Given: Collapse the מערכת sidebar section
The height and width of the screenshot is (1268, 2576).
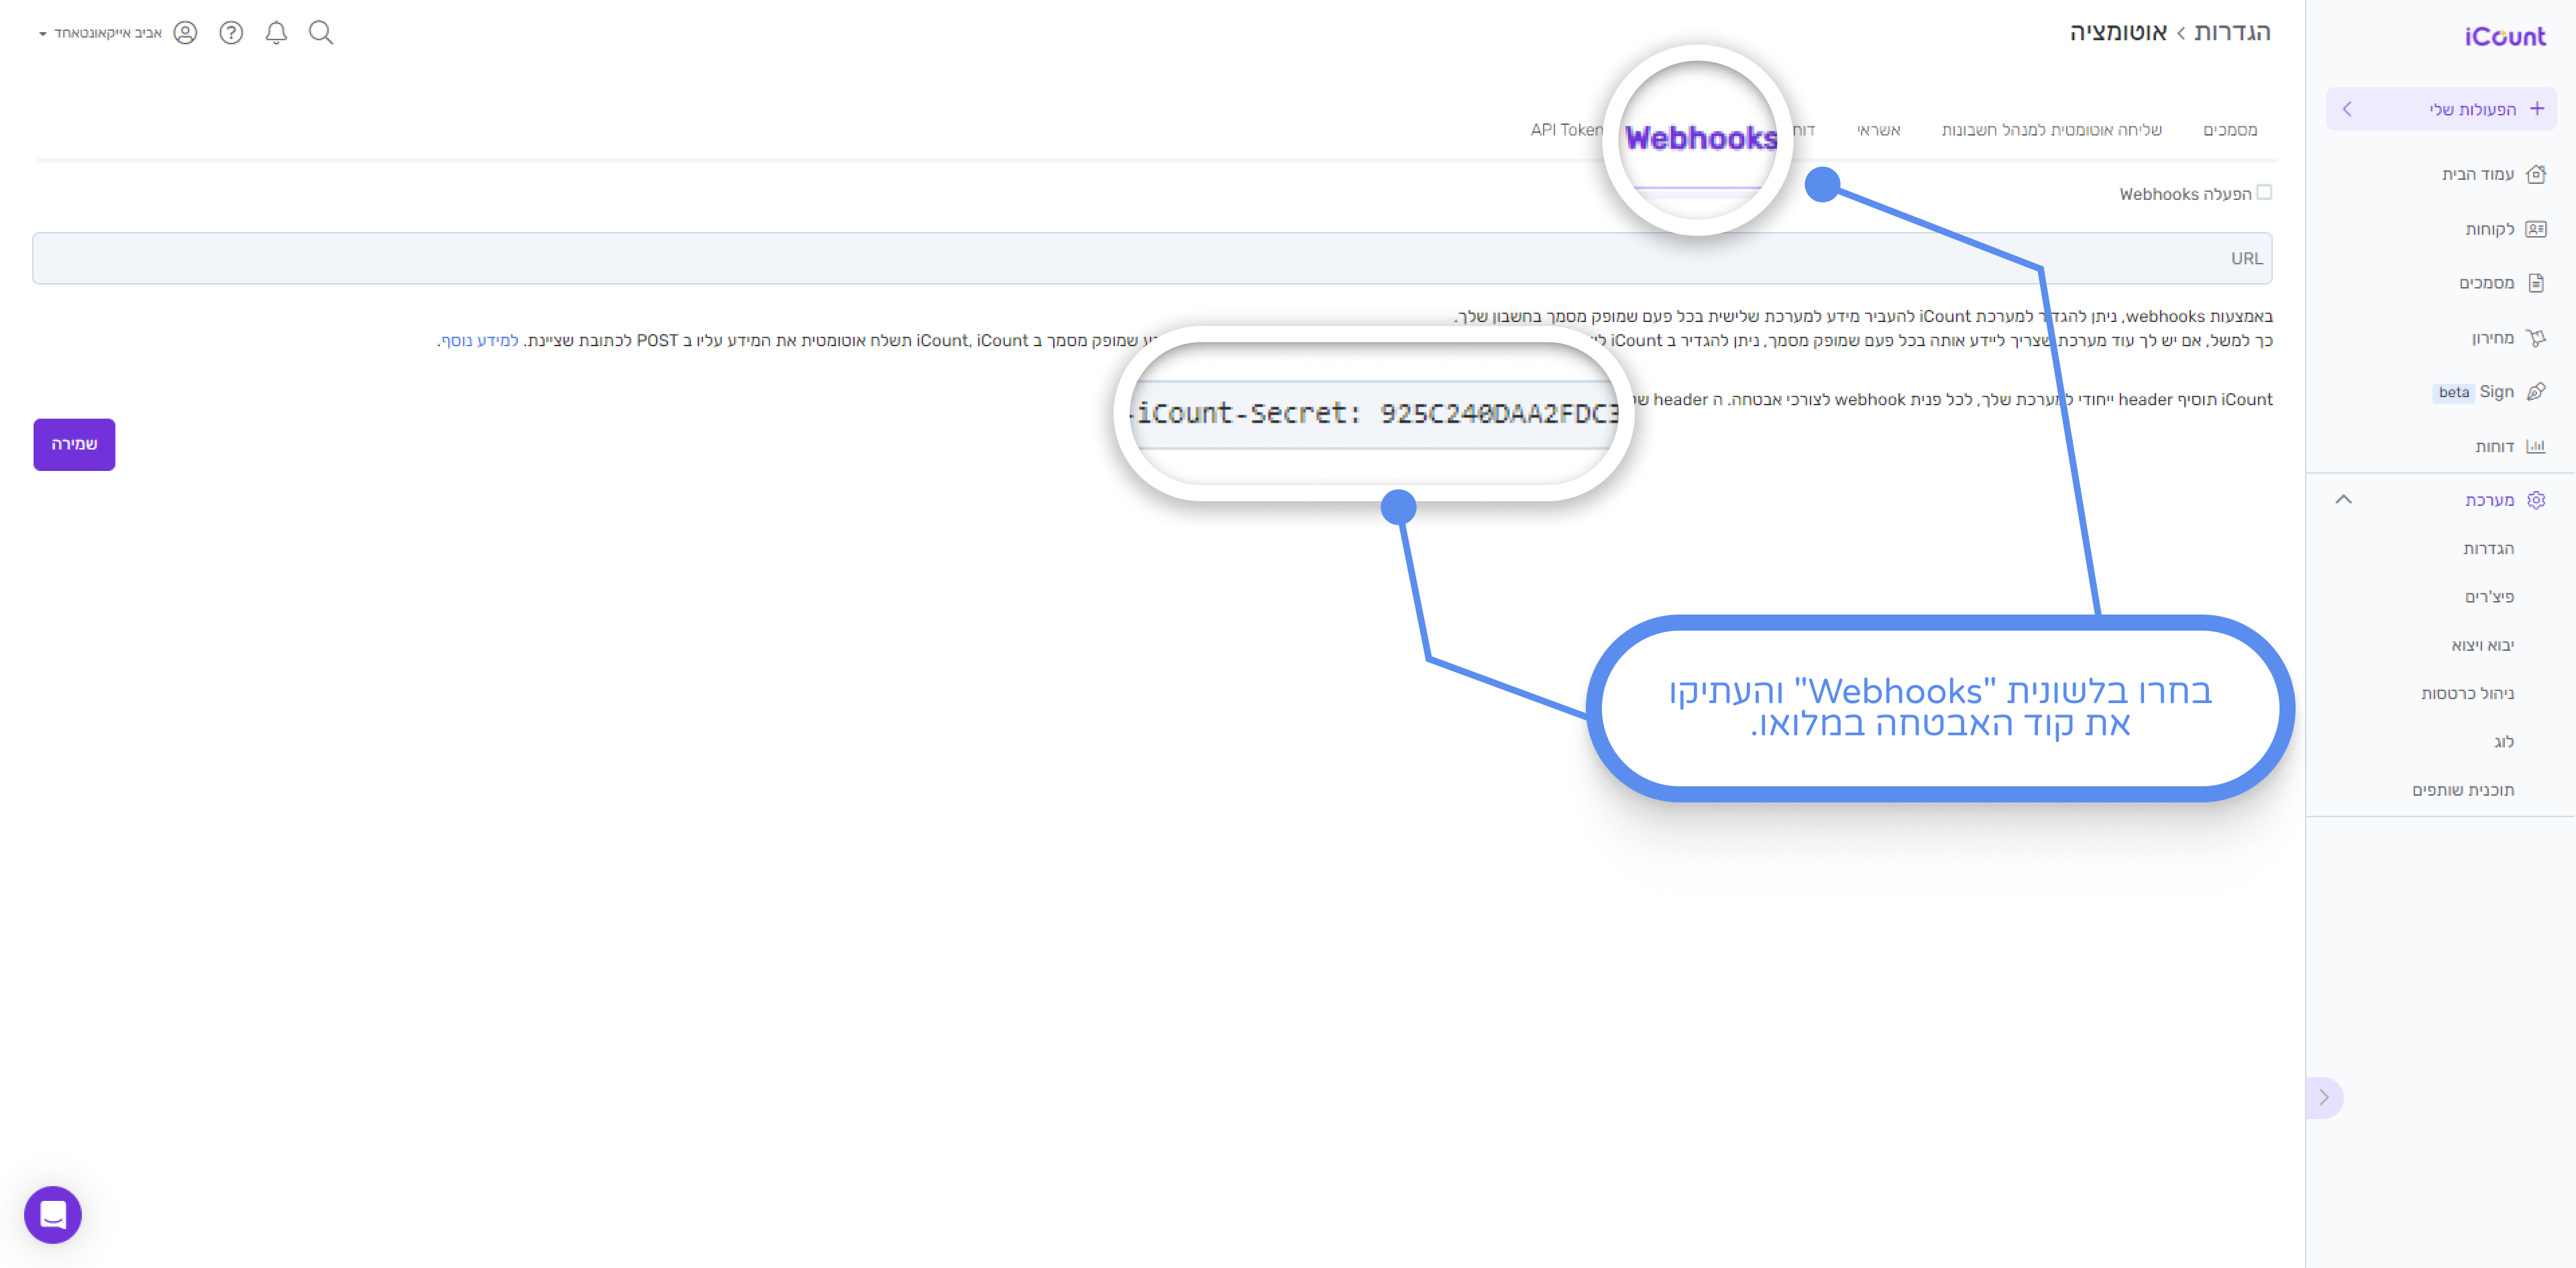Looking at the screenshot, I should (2343, 499).
